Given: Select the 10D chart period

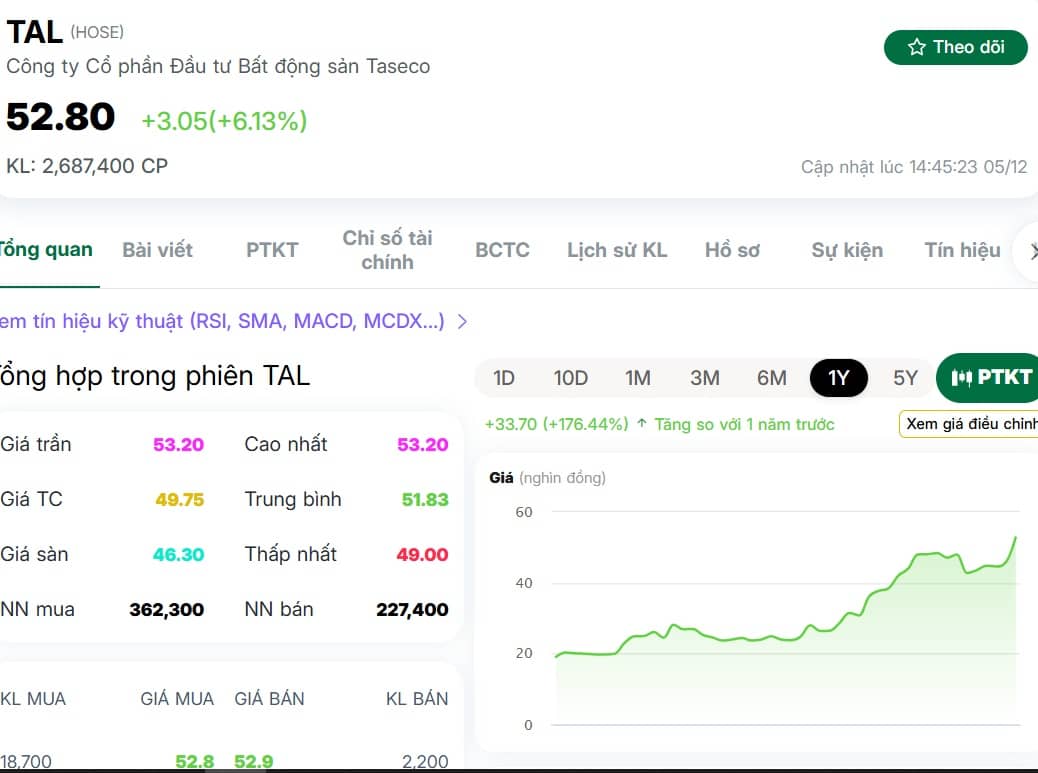Looking at the screenshot, I should click(x=571, y=378).
